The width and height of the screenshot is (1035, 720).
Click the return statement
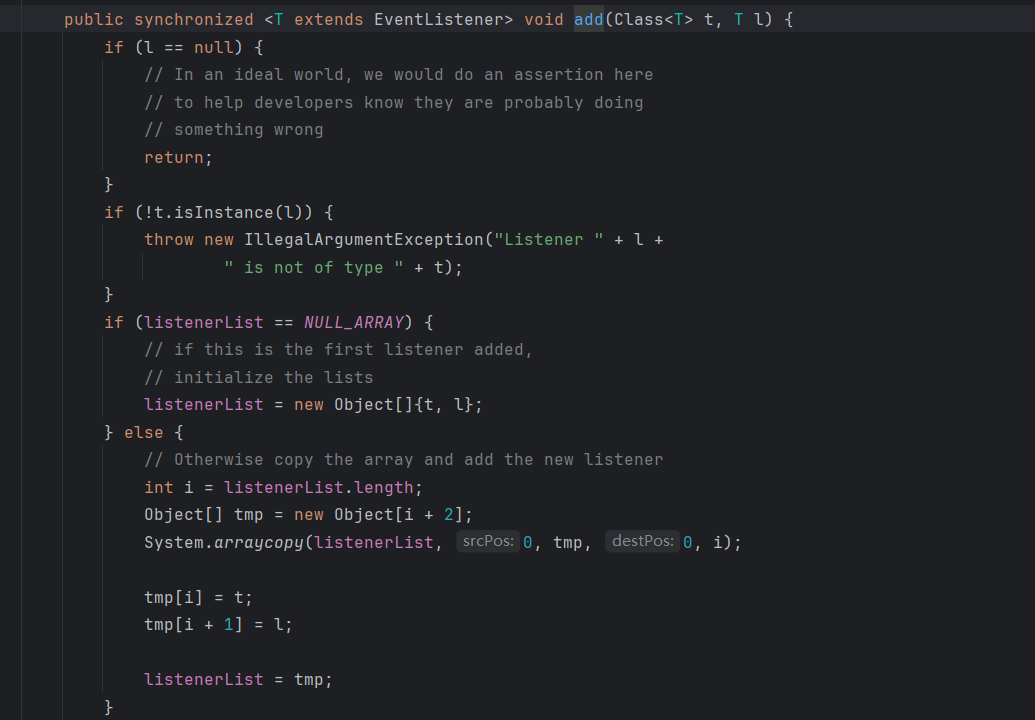click(x=178, y=157)
